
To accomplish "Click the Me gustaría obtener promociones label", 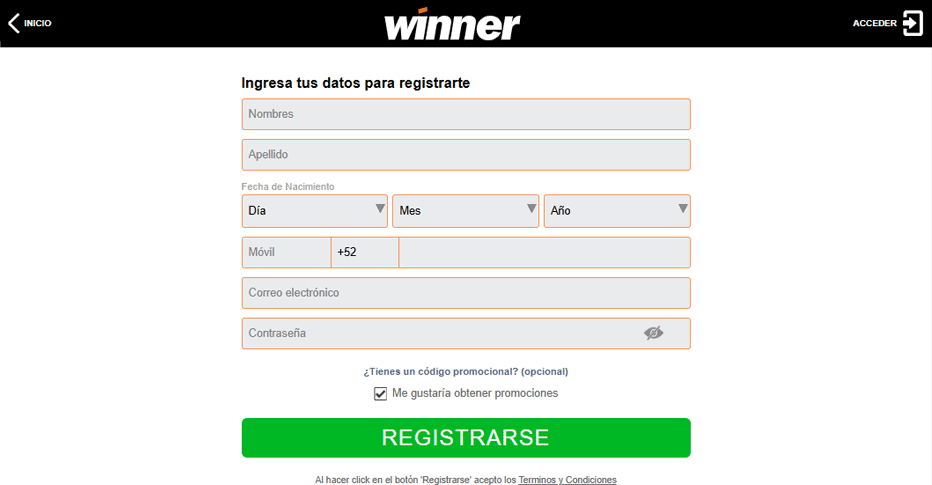I will pos(475,393).
